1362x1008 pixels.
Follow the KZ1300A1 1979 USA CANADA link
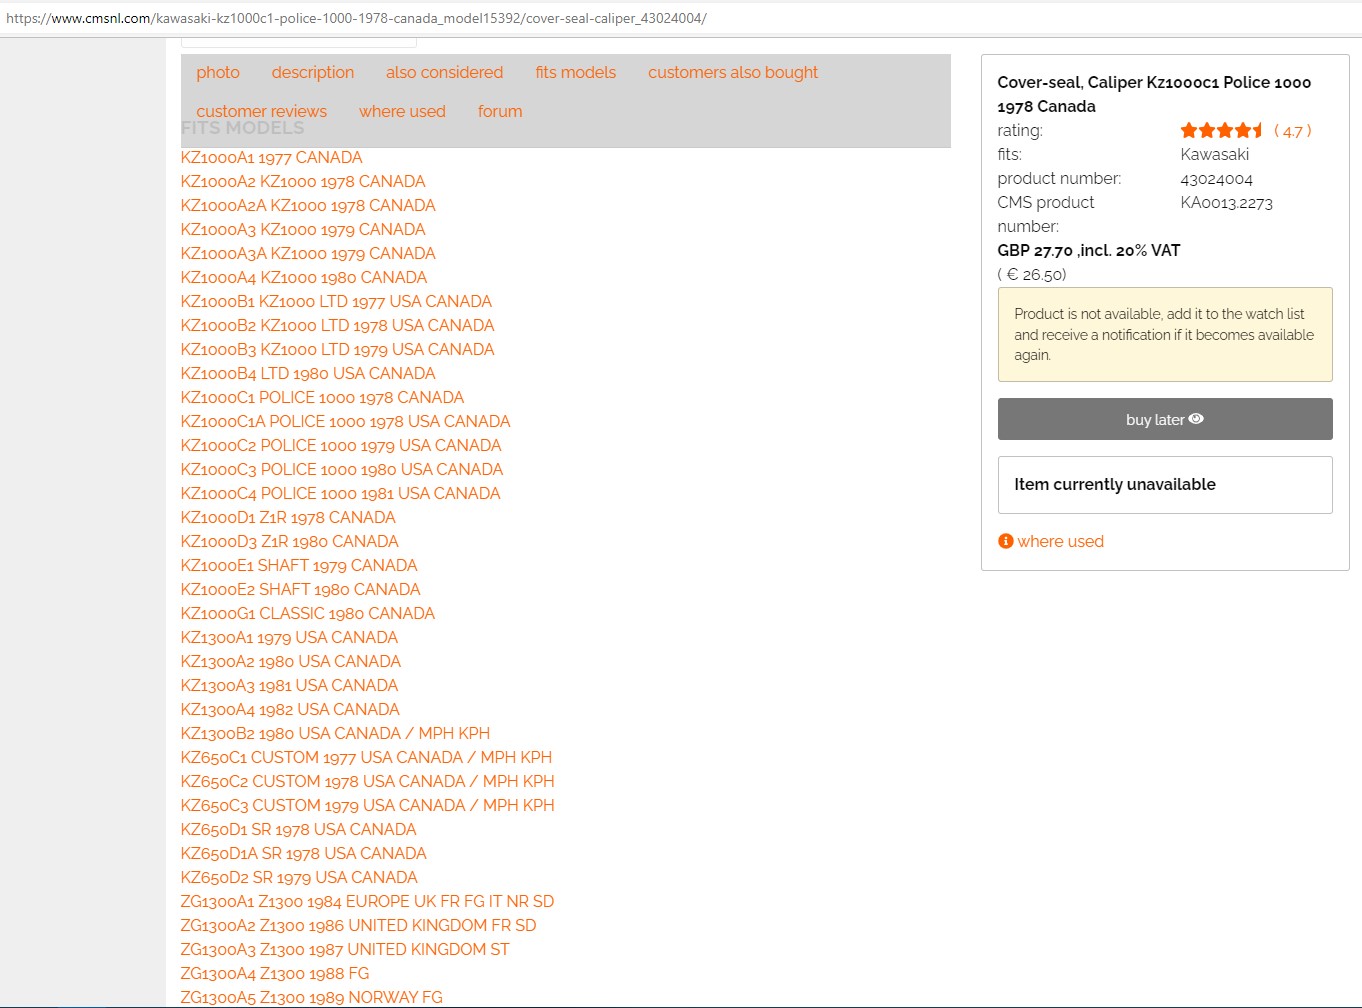[289, 637]
